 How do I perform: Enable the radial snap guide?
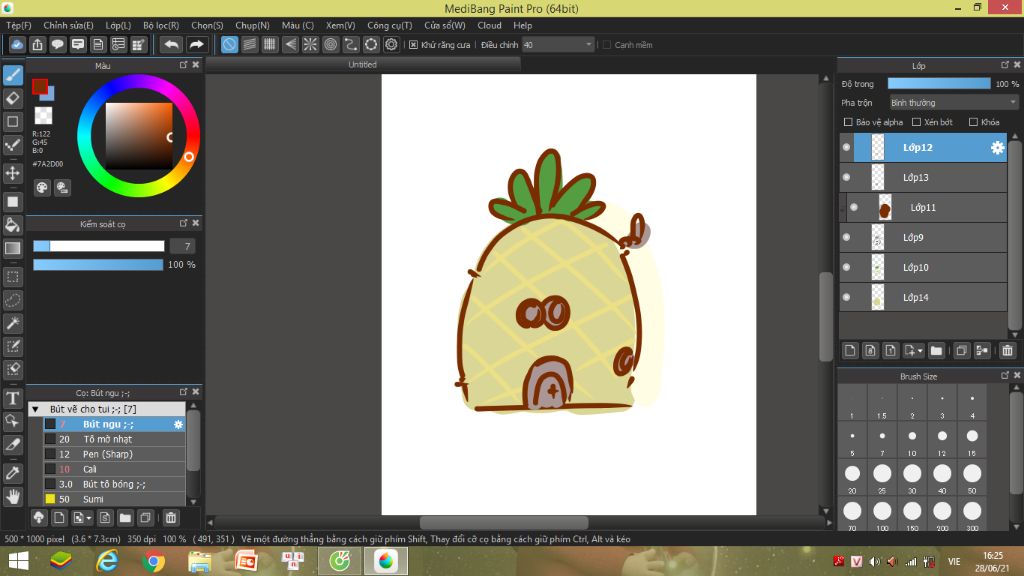[x=310, y=44]
